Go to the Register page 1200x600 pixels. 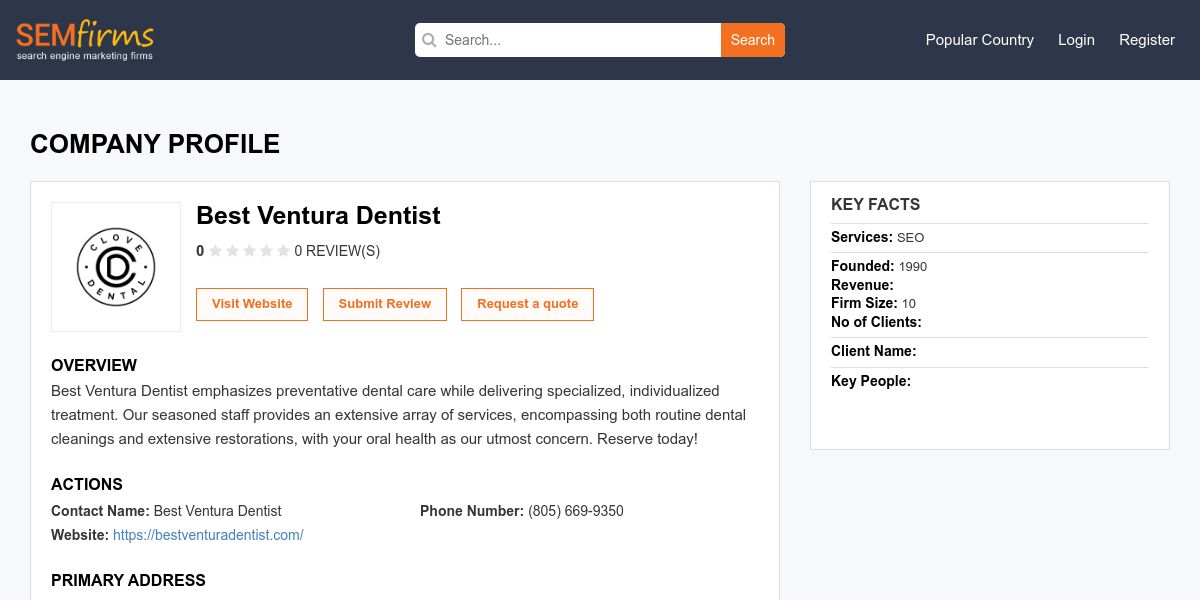(x=1146, y=40)
